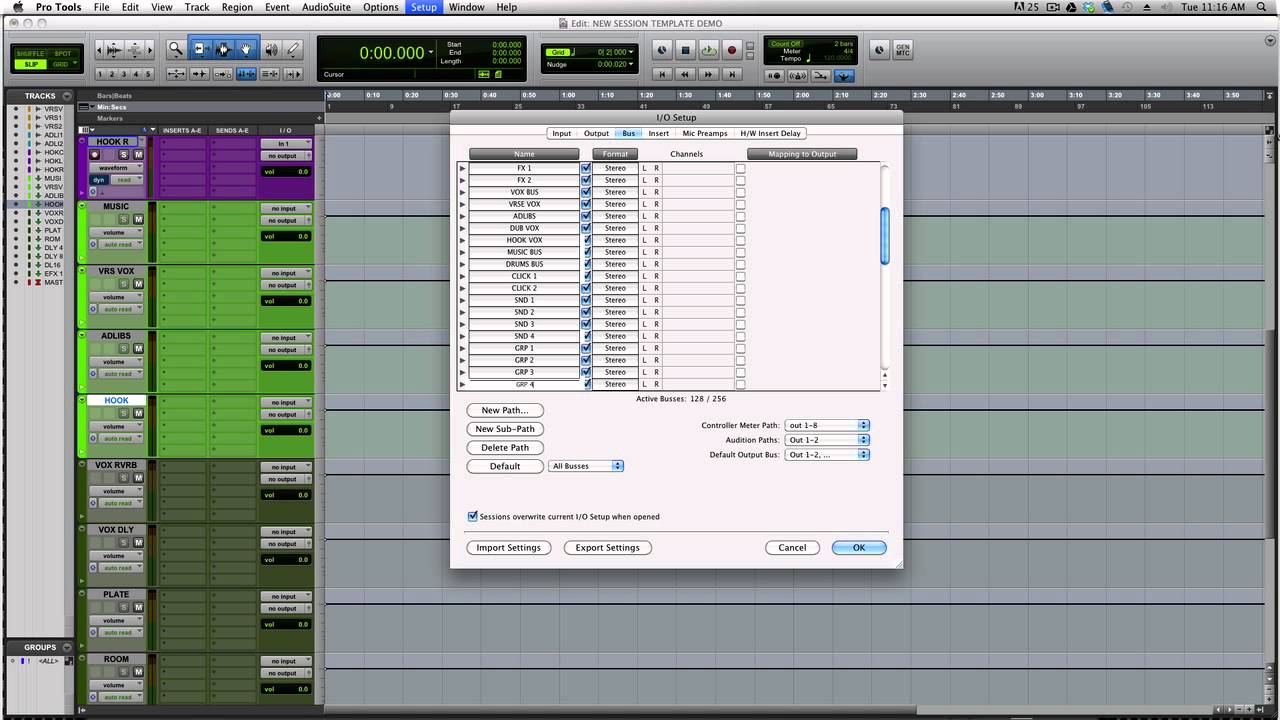Toggle Sessions overwrite current I/O Setup checkbox
1280x720 pixels.
473,517
